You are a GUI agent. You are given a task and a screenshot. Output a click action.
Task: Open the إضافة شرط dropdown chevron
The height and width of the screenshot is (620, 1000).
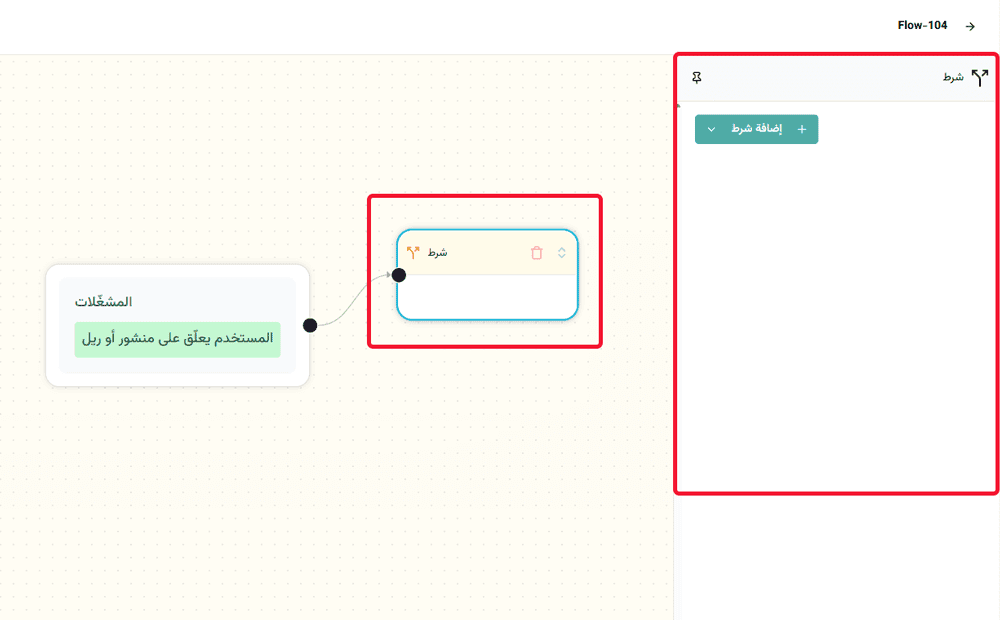tap(711, 129)
